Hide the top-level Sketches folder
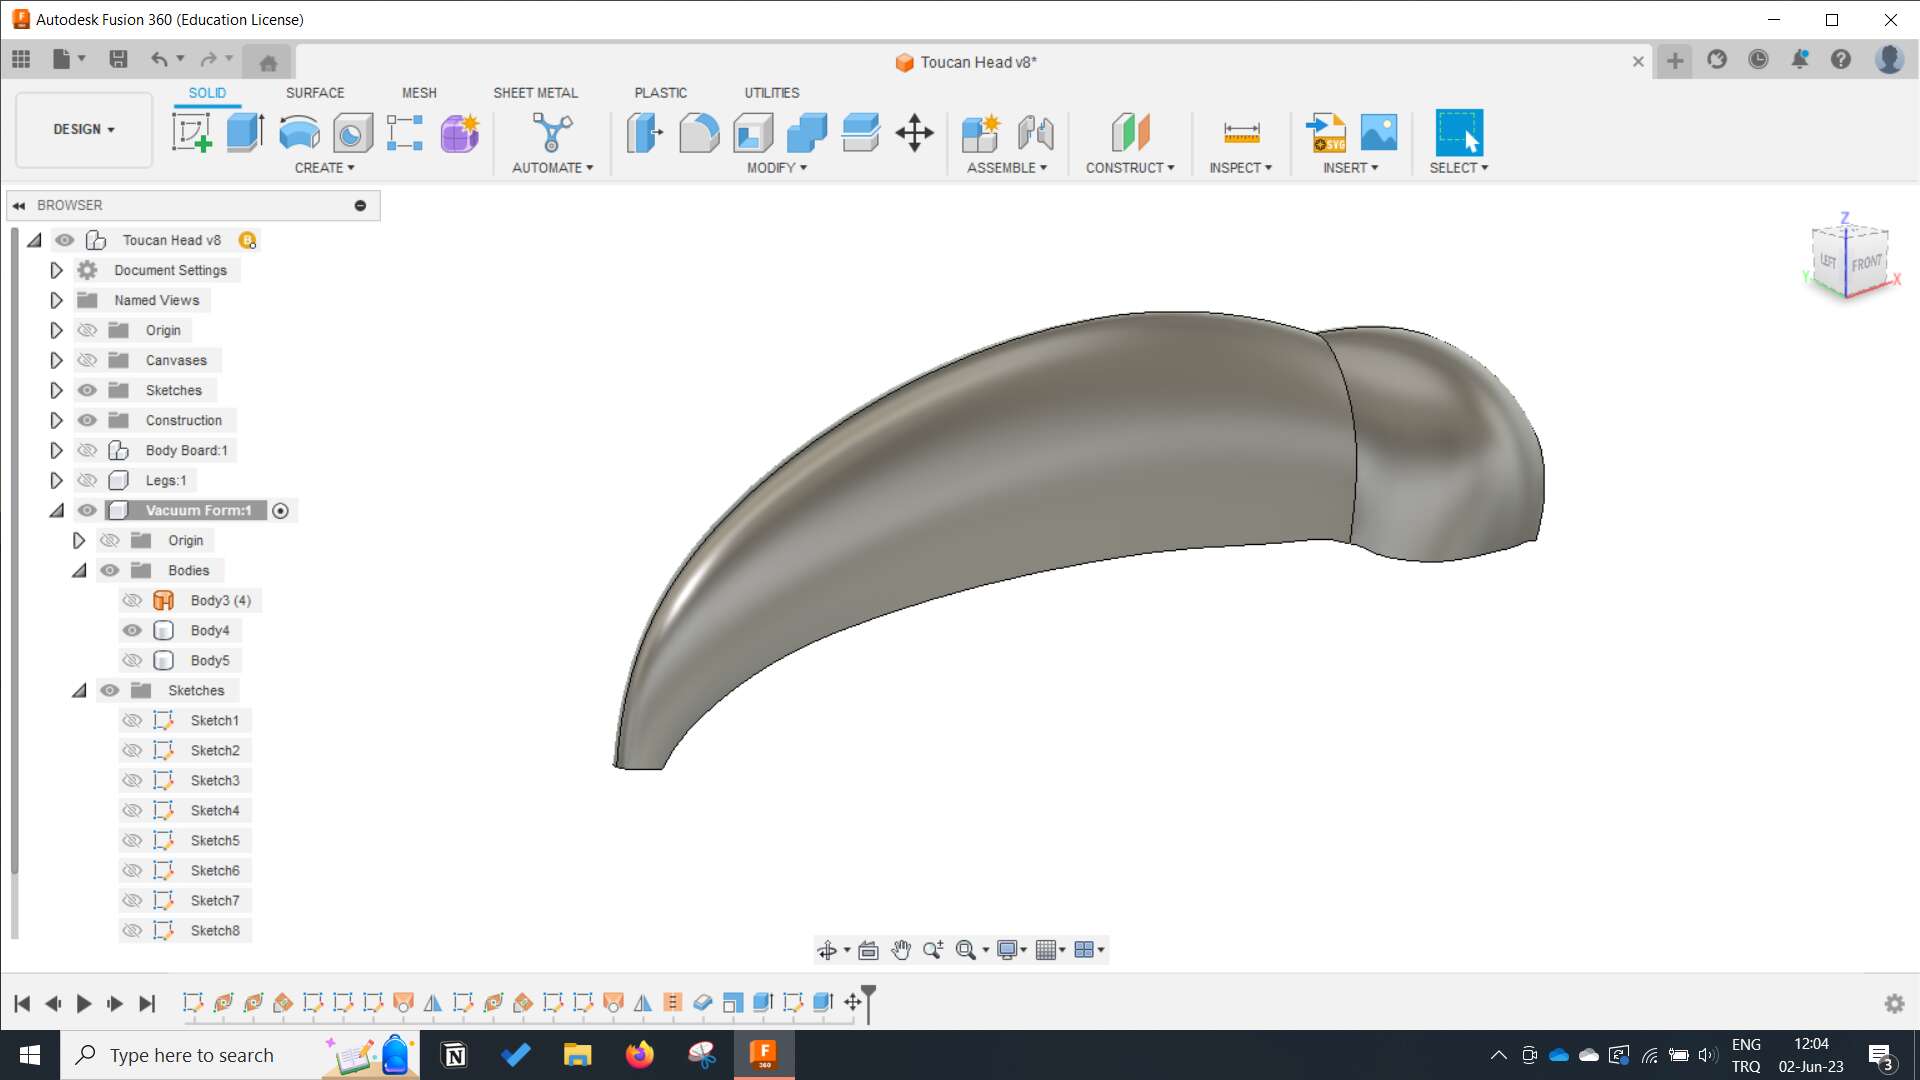This screenshot has width=1920, height=1080. pyautogui.click(x=88, y=390)
